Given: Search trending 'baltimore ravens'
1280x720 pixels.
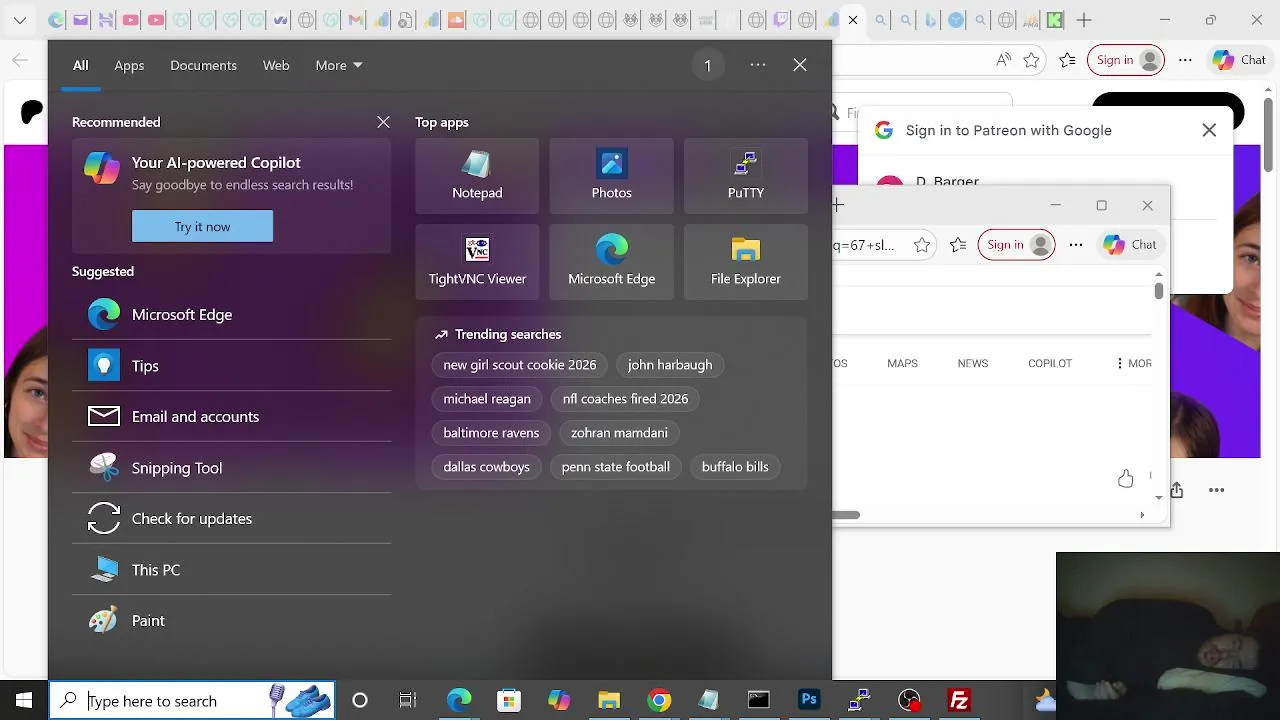Looking at the screenshot, I should coord(491,433).
